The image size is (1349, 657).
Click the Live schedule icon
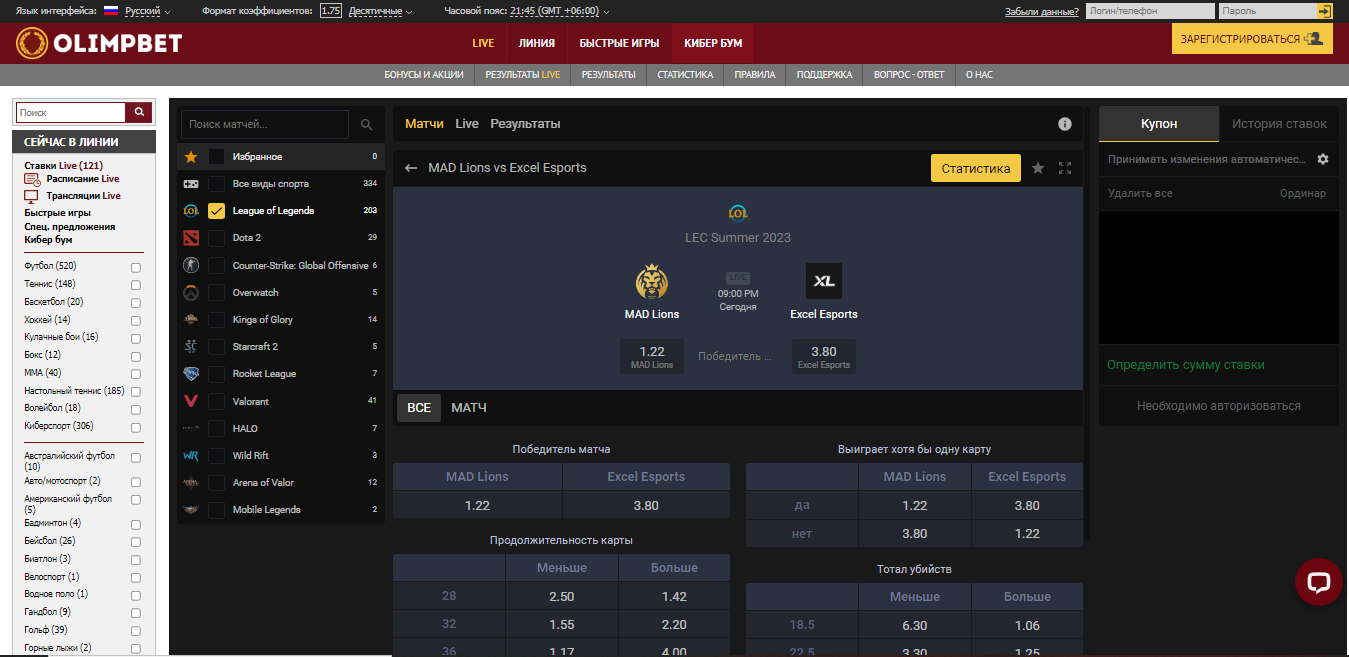(x=32, y=180)
